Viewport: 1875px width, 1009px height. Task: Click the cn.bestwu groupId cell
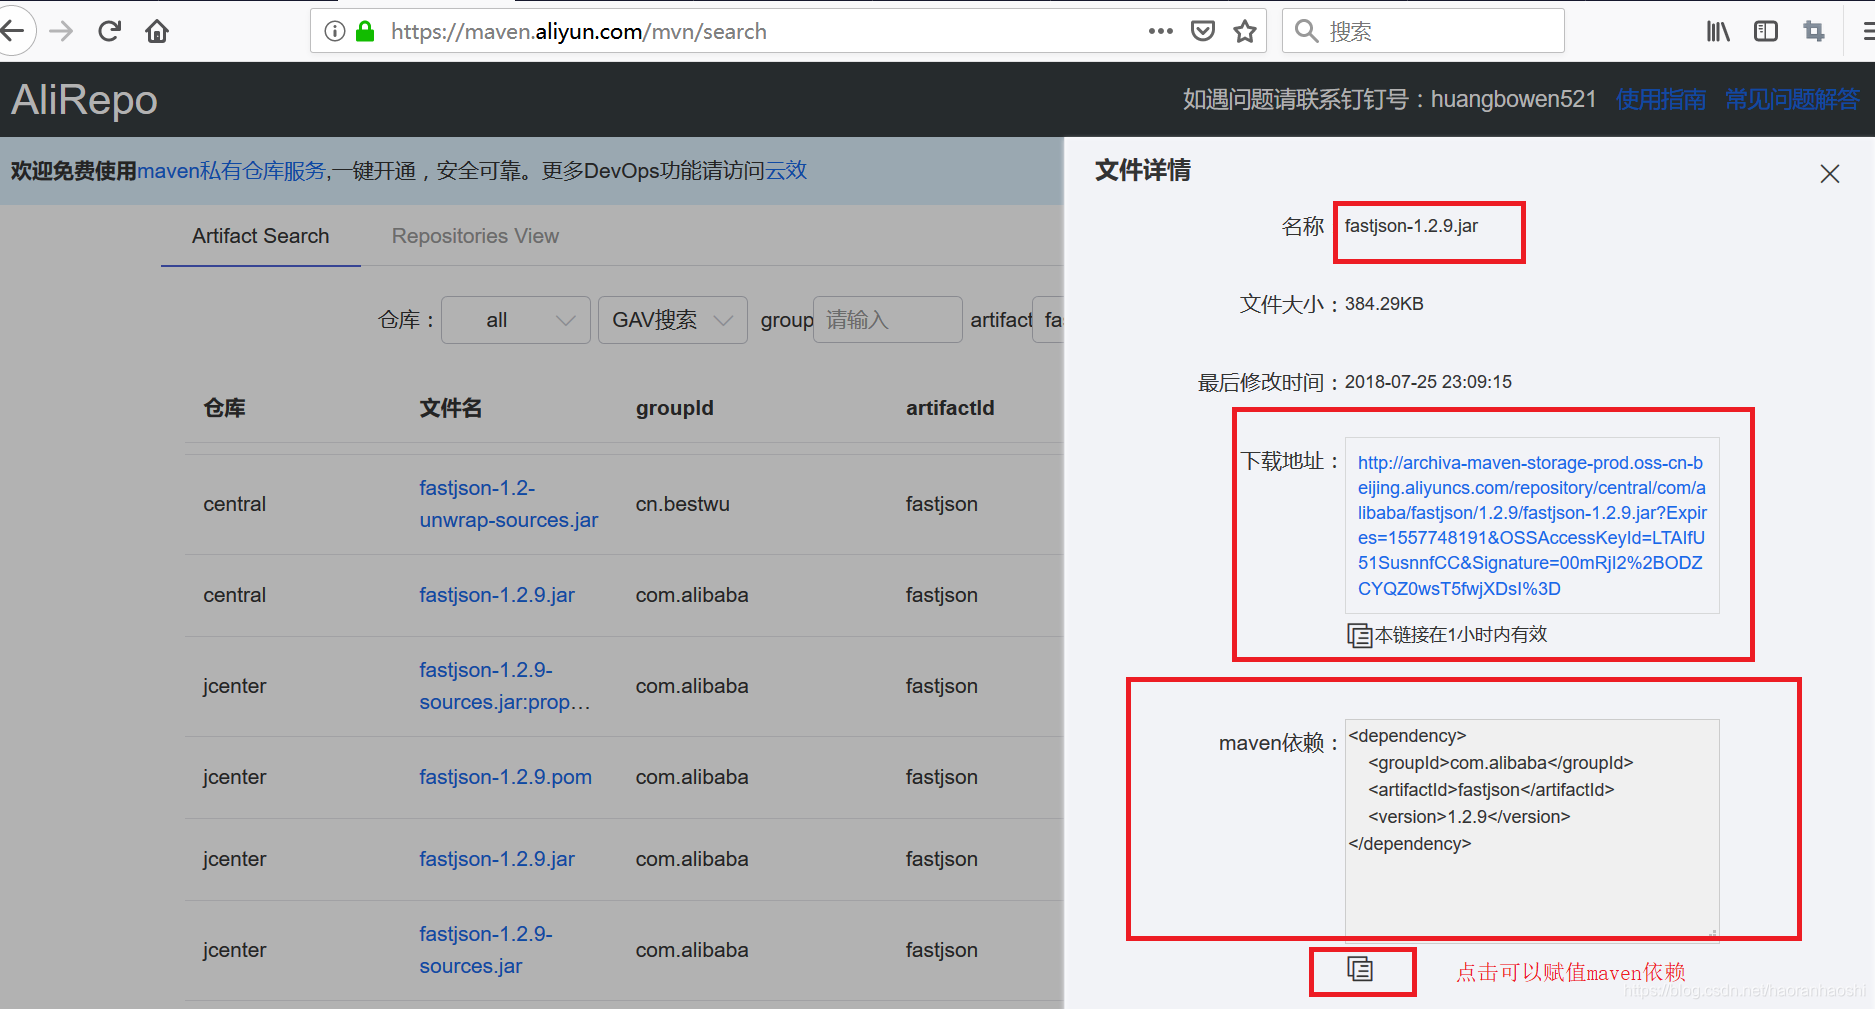[x=682, y=504]
